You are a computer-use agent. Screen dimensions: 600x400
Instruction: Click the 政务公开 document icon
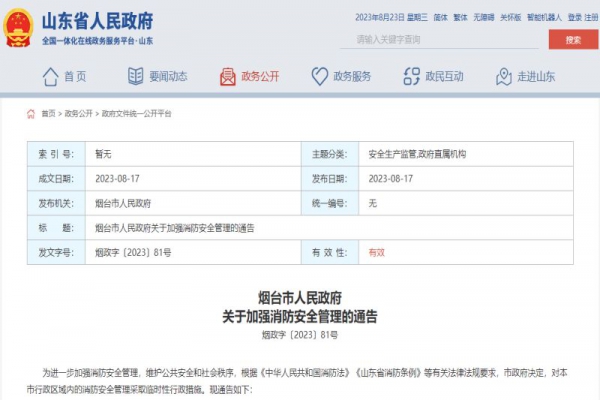227,76
